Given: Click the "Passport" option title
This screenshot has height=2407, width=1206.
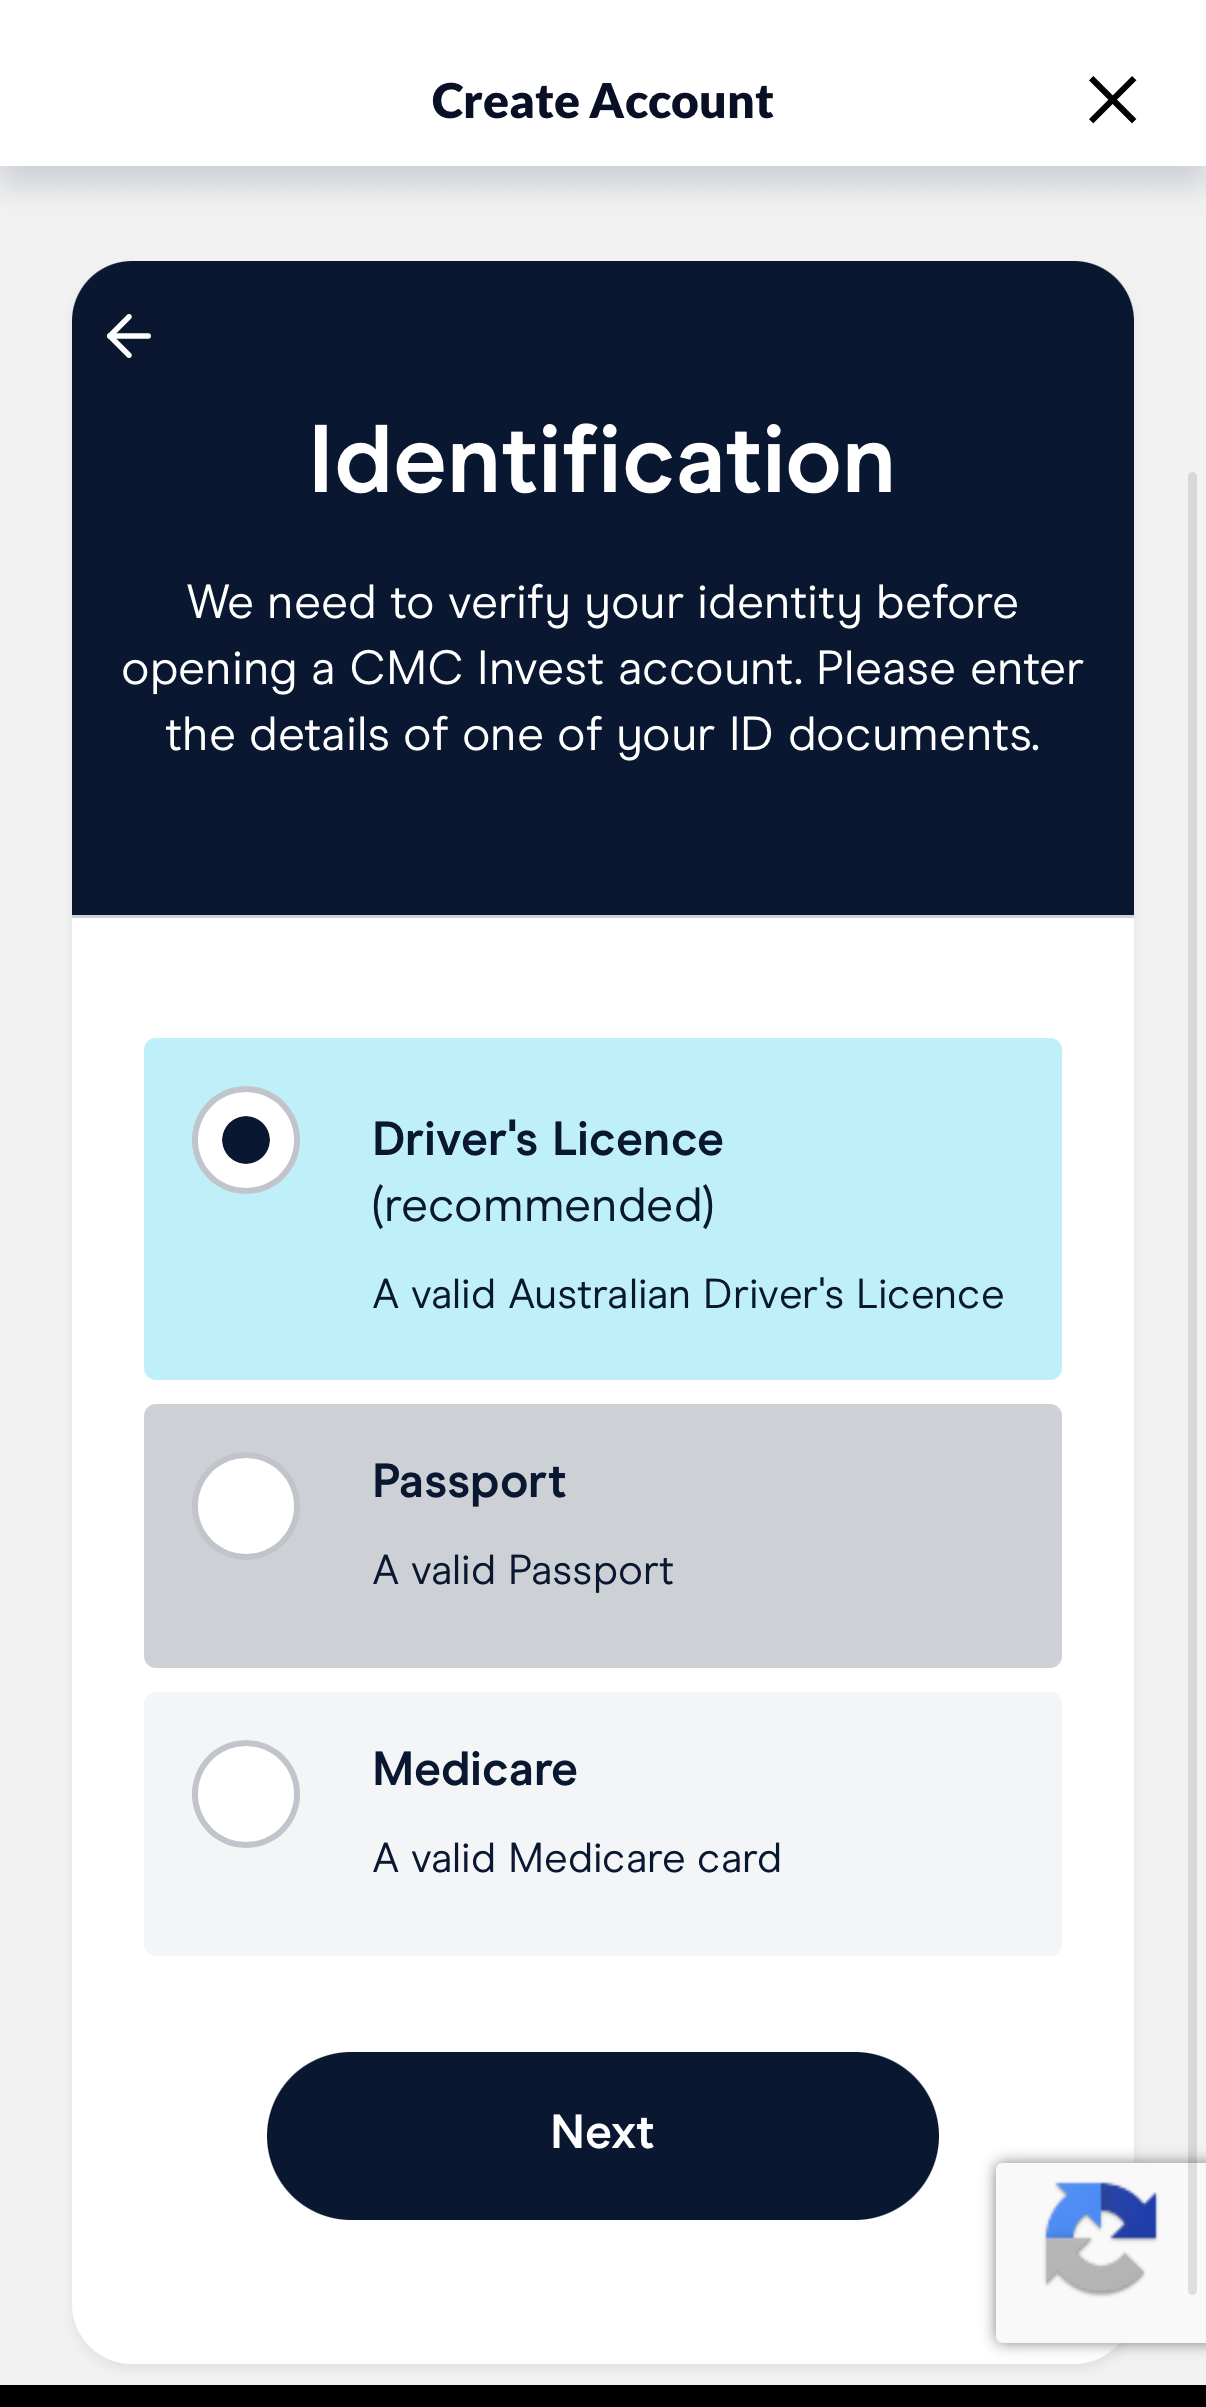Looking at the screenshot, I should coord(469,1482).
